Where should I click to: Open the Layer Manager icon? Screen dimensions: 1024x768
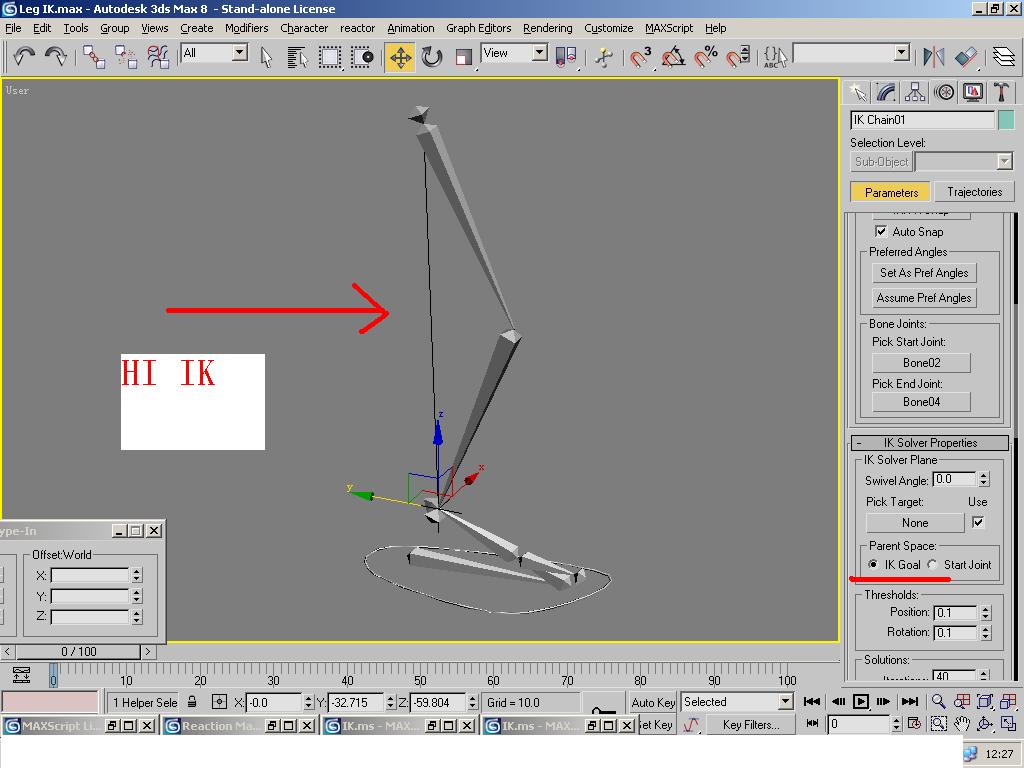point(1004,57)
